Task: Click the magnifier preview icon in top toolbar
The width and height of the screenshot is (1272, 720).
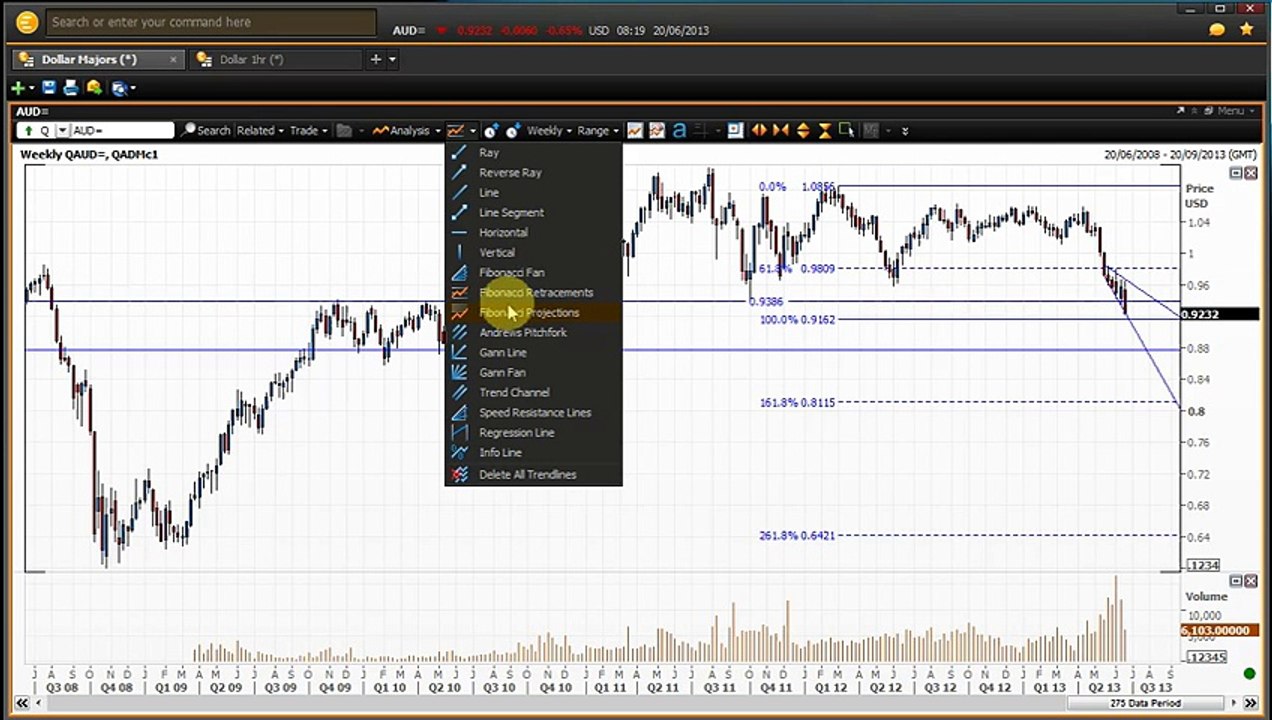Action: point(120,88)
